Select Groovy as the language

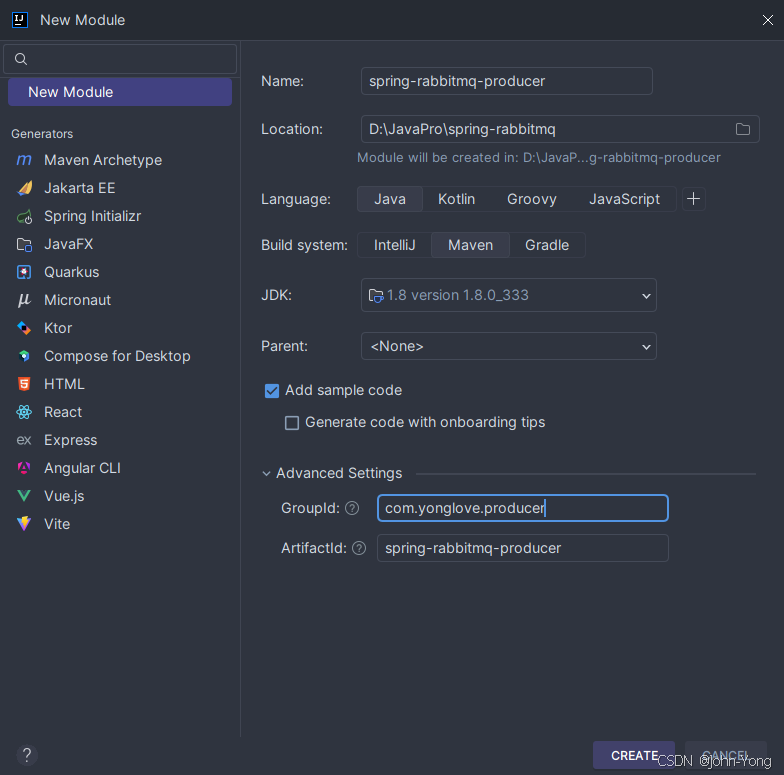[x=532, y=199]
